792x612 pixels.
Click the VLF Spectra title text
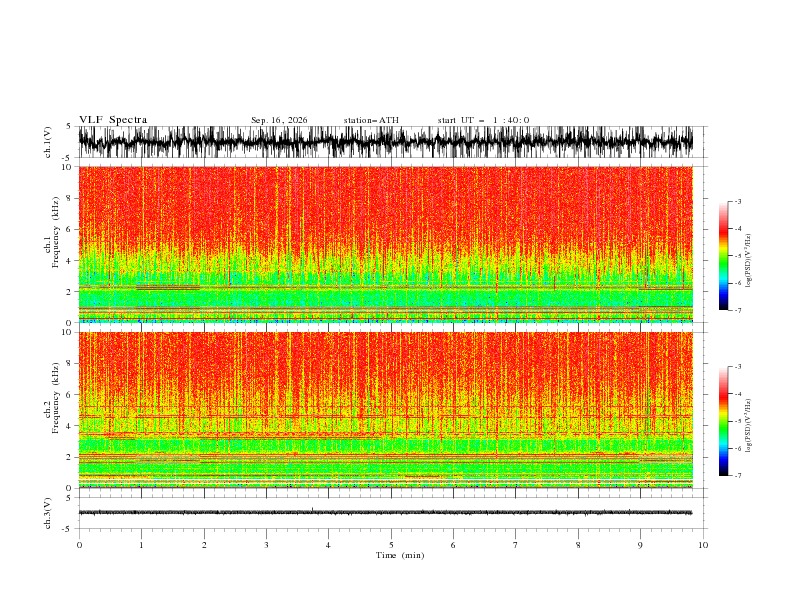[113, 120]
